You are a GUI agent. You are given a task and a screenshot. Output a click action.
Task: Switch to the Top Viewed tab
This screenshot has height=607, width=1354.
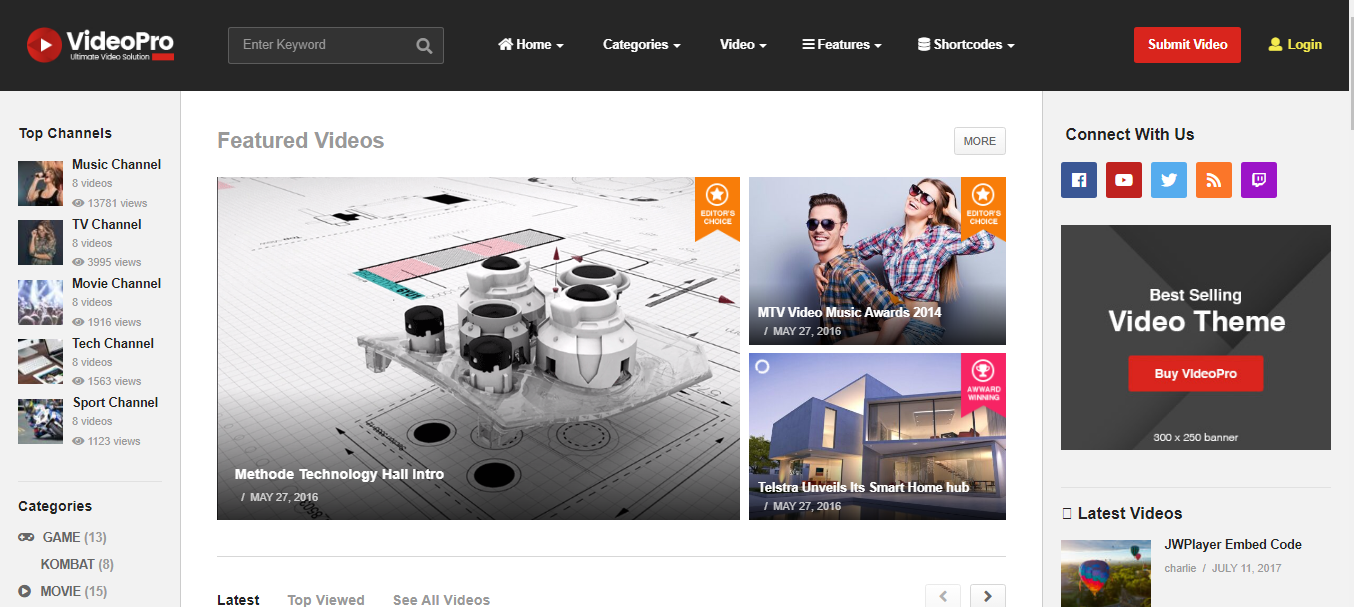pos(326,600)
